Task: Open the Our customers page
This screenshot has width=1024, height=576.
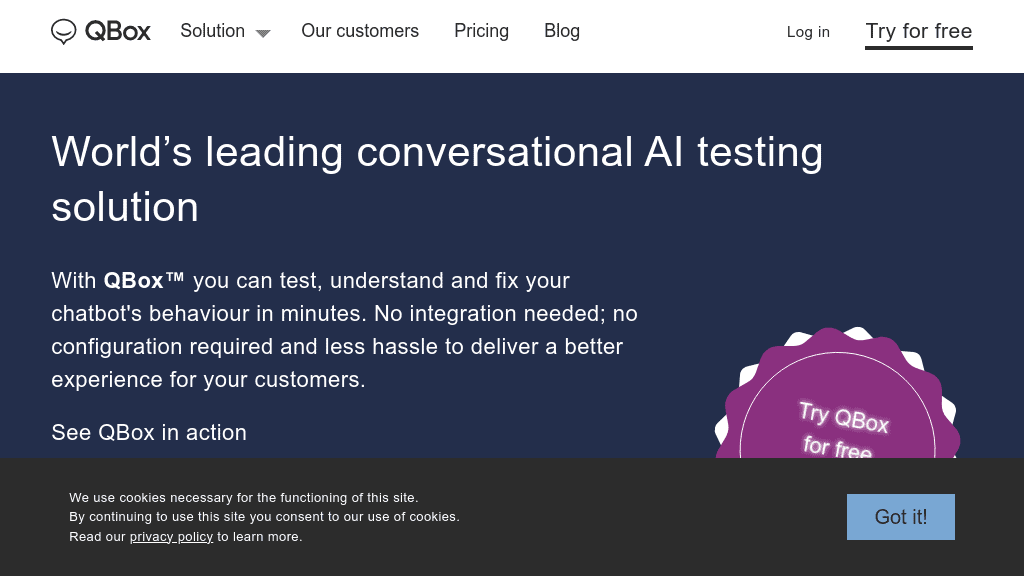Action: [360, 31]
